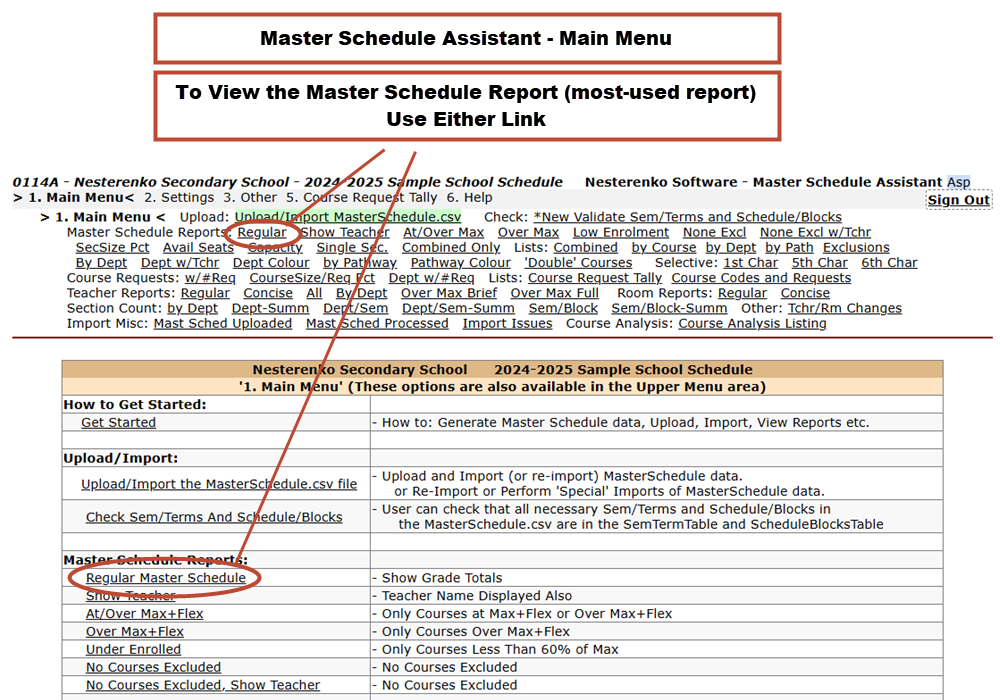Image resolution: width=1000 pixels, height=700 pixels.
Task: View the Over Max Brief teacher report
Action: pyautogui.click(x=449, y=293)
